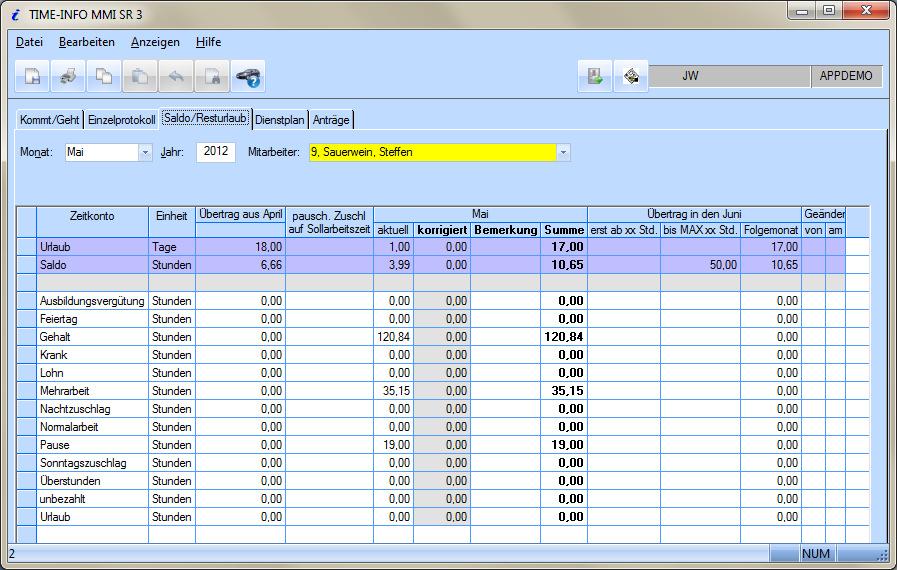The width and height of the screenshot is (897, 570).
Task: Select the unbezahlt row
Action: click(x=442, y=499)
